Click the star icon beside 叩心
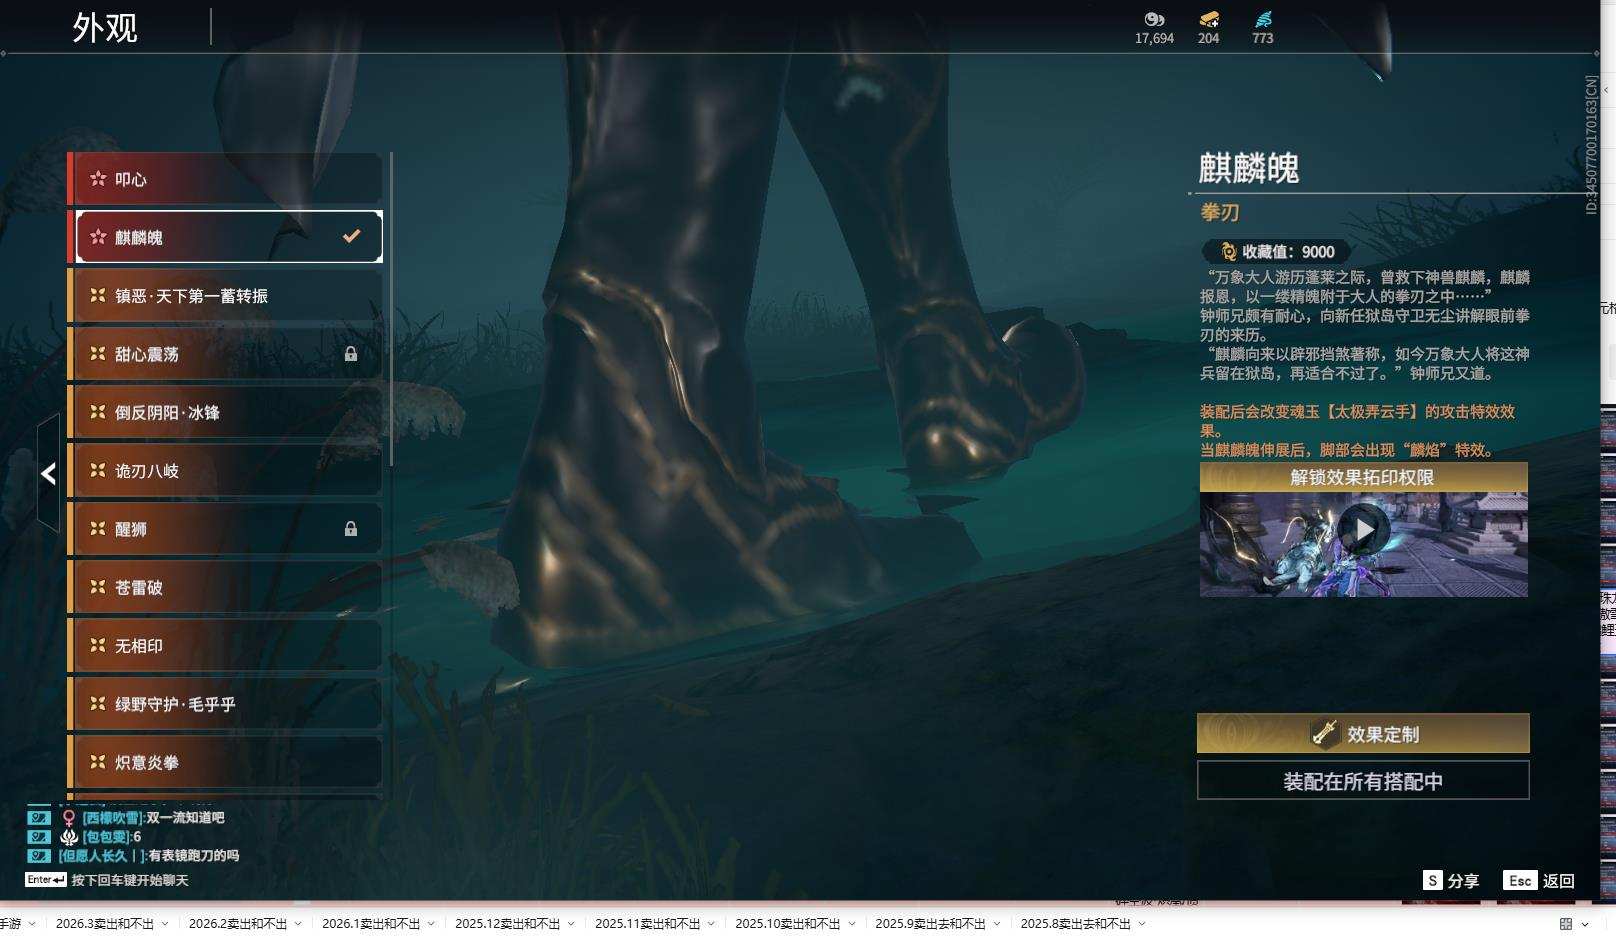Screen dimensions: 1616x939 coord(98,179)
